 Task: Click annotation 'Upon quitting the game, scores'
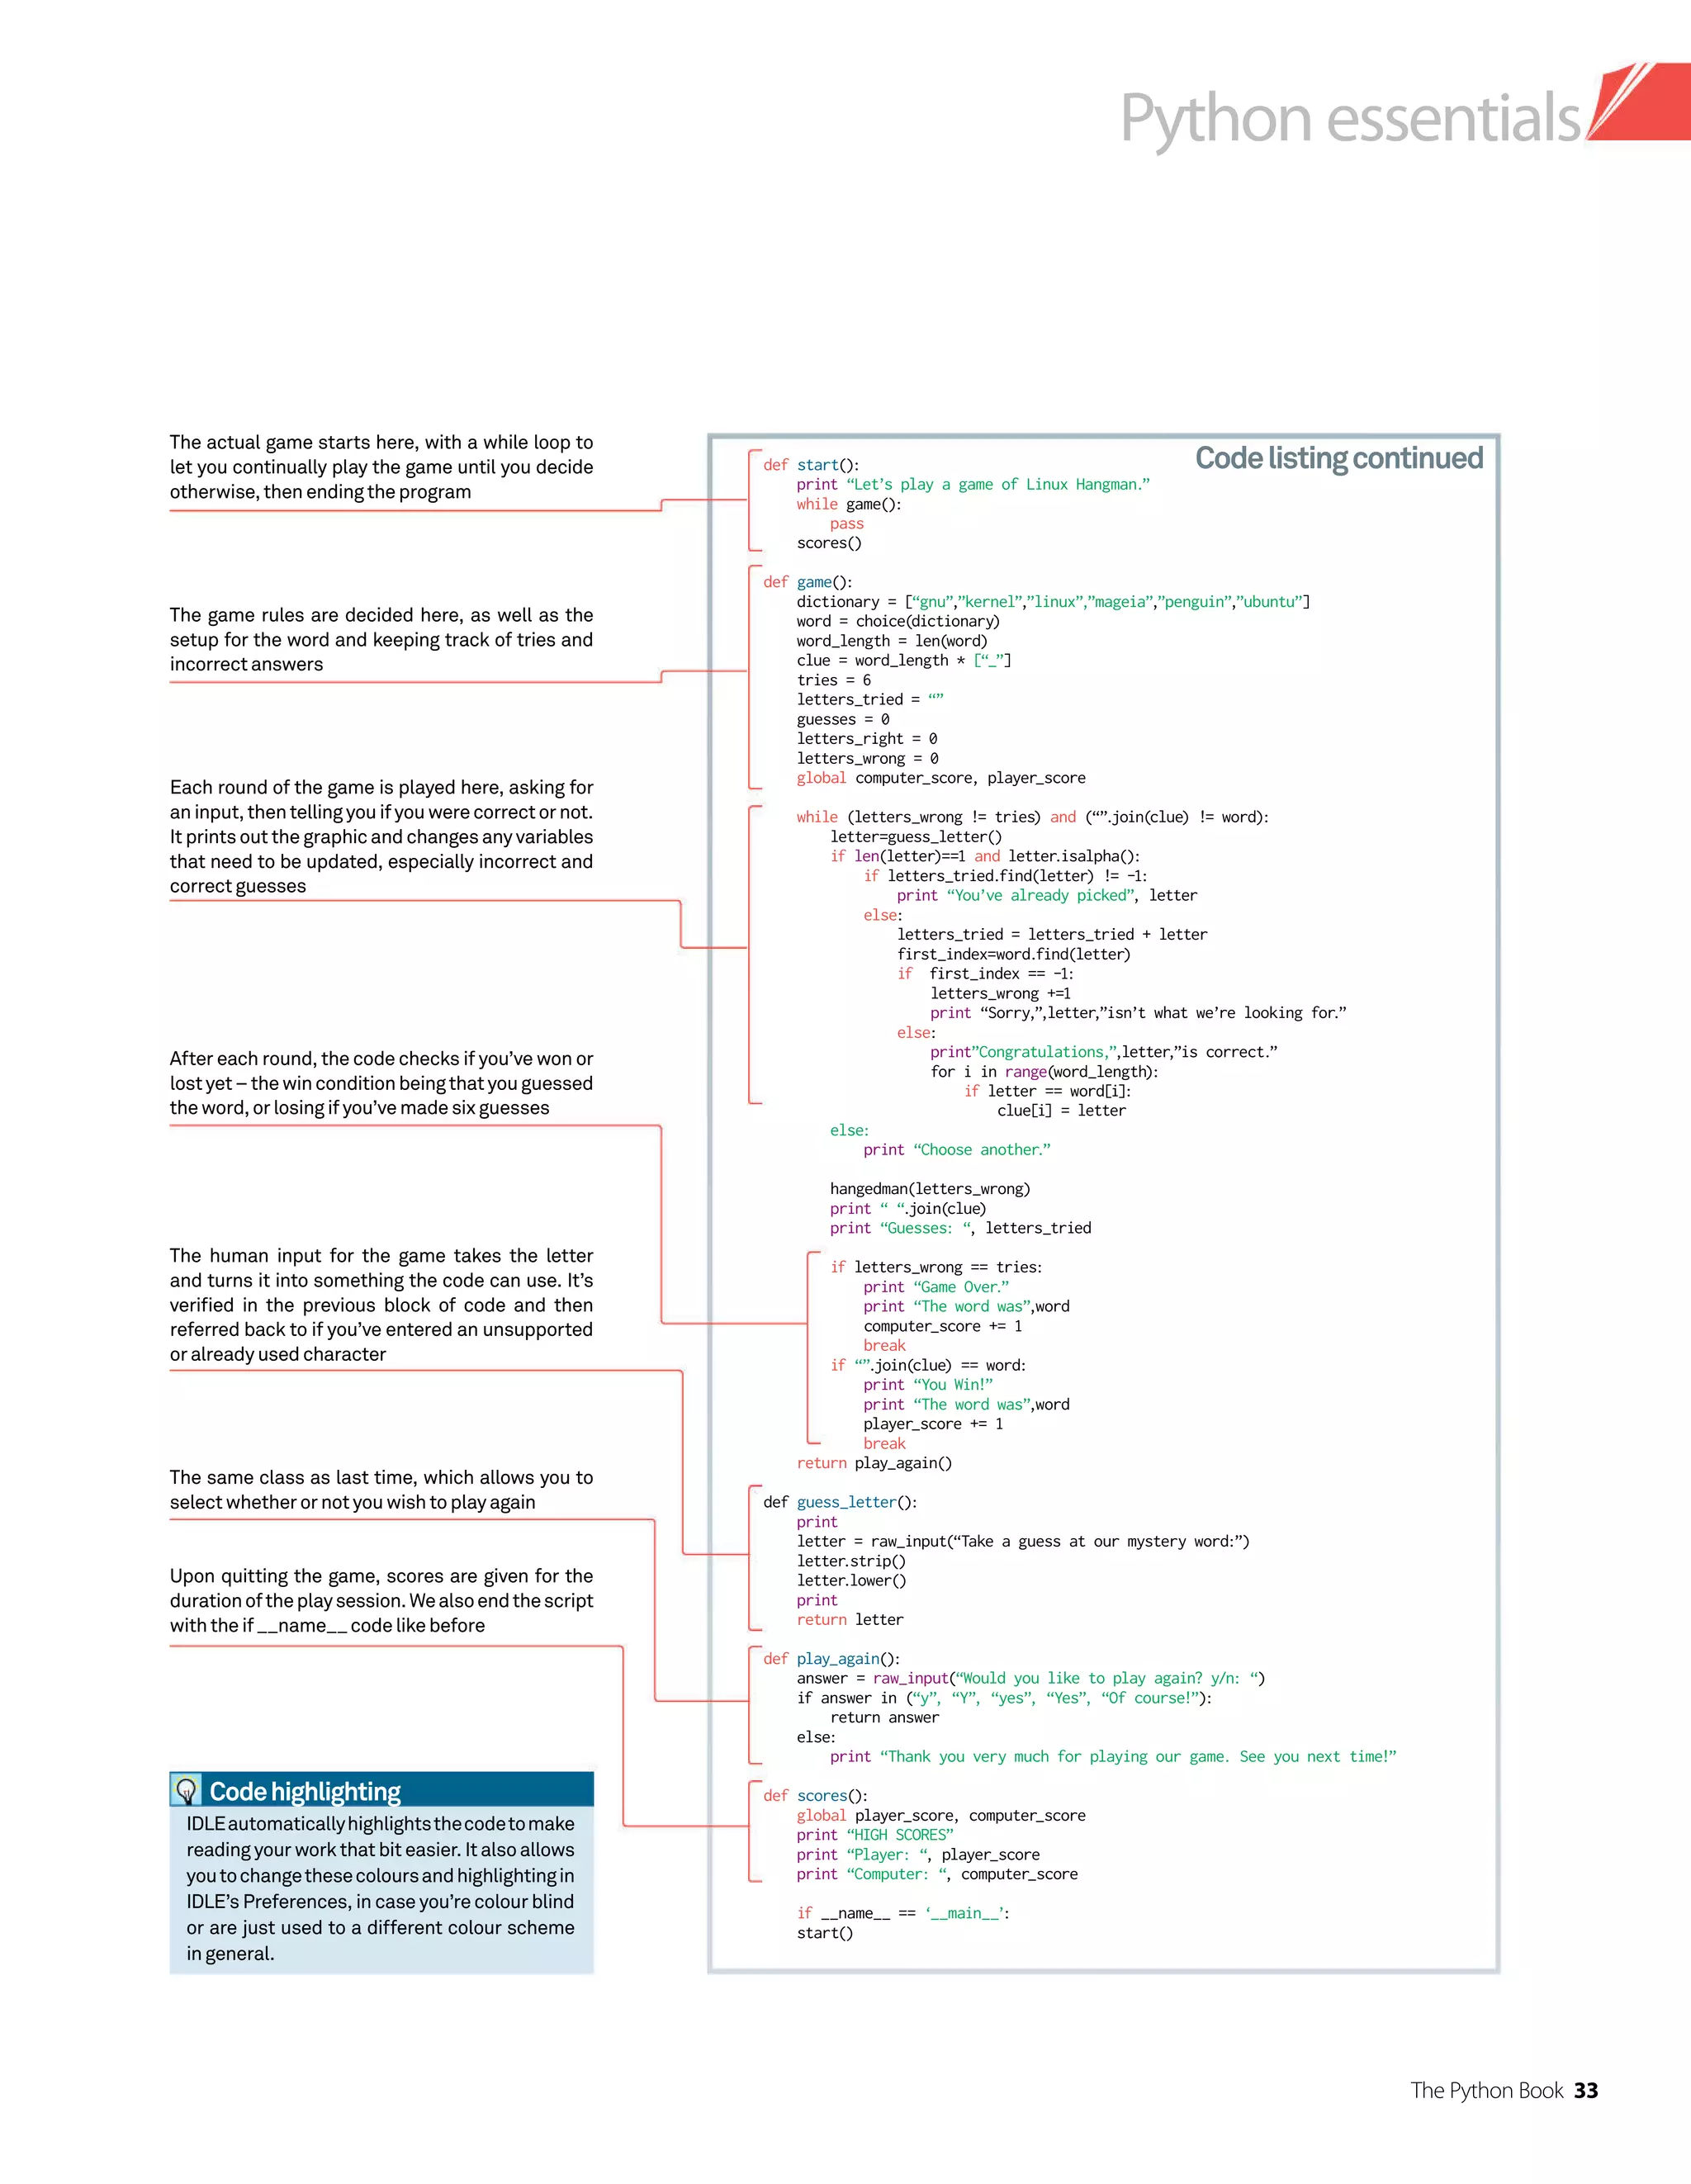(x=381, y=1600)
